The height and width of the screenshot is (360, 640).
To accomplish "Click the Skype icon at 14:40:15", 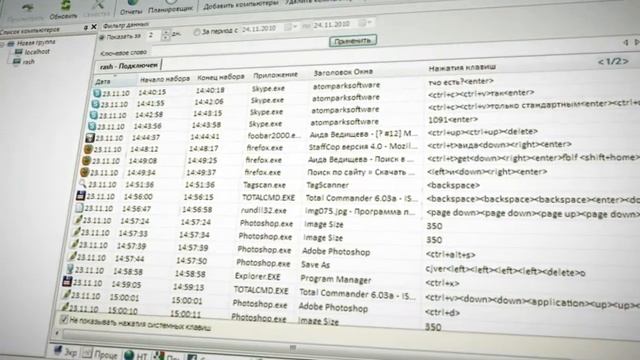I will click(x=97, y=93).
